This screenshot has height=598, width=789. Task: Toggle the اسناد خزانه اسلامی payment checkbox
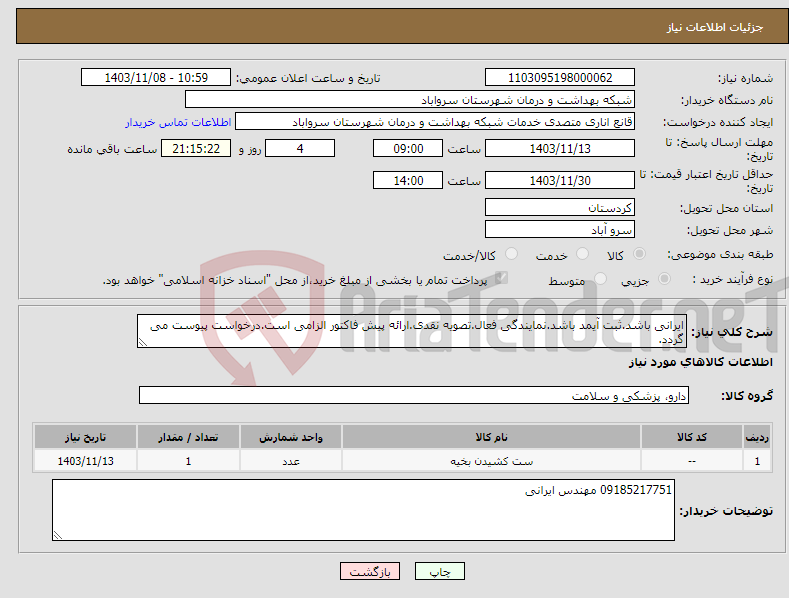(x=501, y=278)
